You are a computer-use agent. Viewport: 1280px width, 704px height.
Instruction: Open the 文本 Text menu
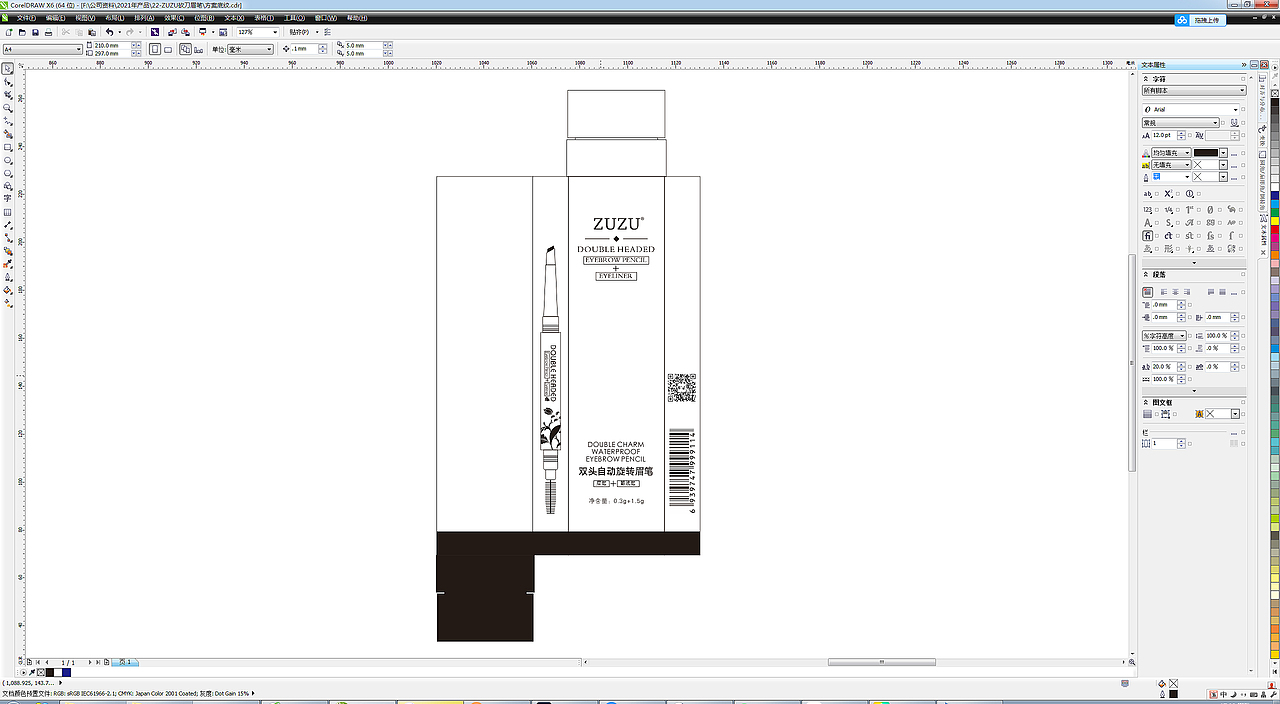point(233,18)
